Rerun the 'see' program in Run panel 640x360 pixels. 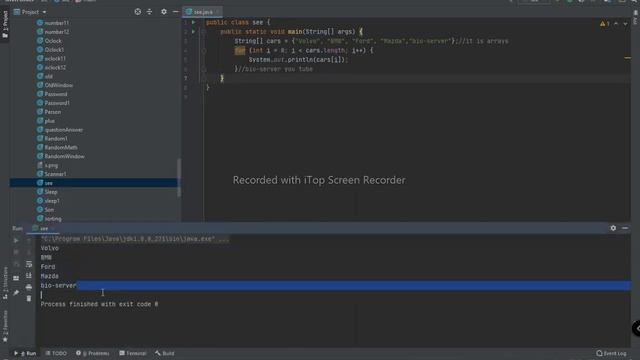point(16,240)
